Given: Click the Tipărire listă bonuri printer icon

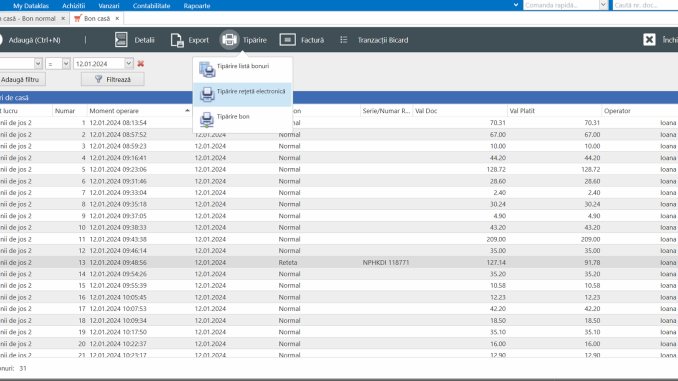Looking at the screenshot, I should [207, 69].
